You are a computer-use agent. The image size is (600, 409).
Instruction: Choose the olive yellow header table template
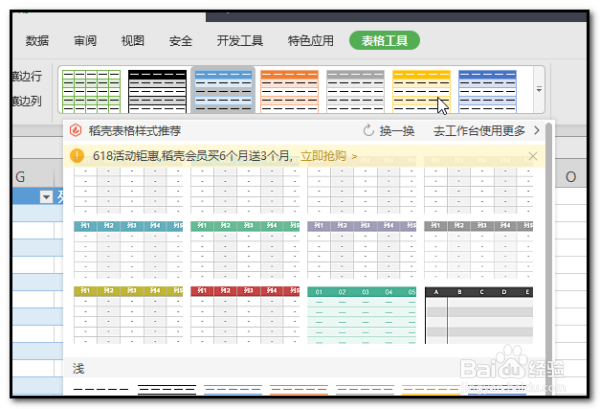(x=128, y=315)
